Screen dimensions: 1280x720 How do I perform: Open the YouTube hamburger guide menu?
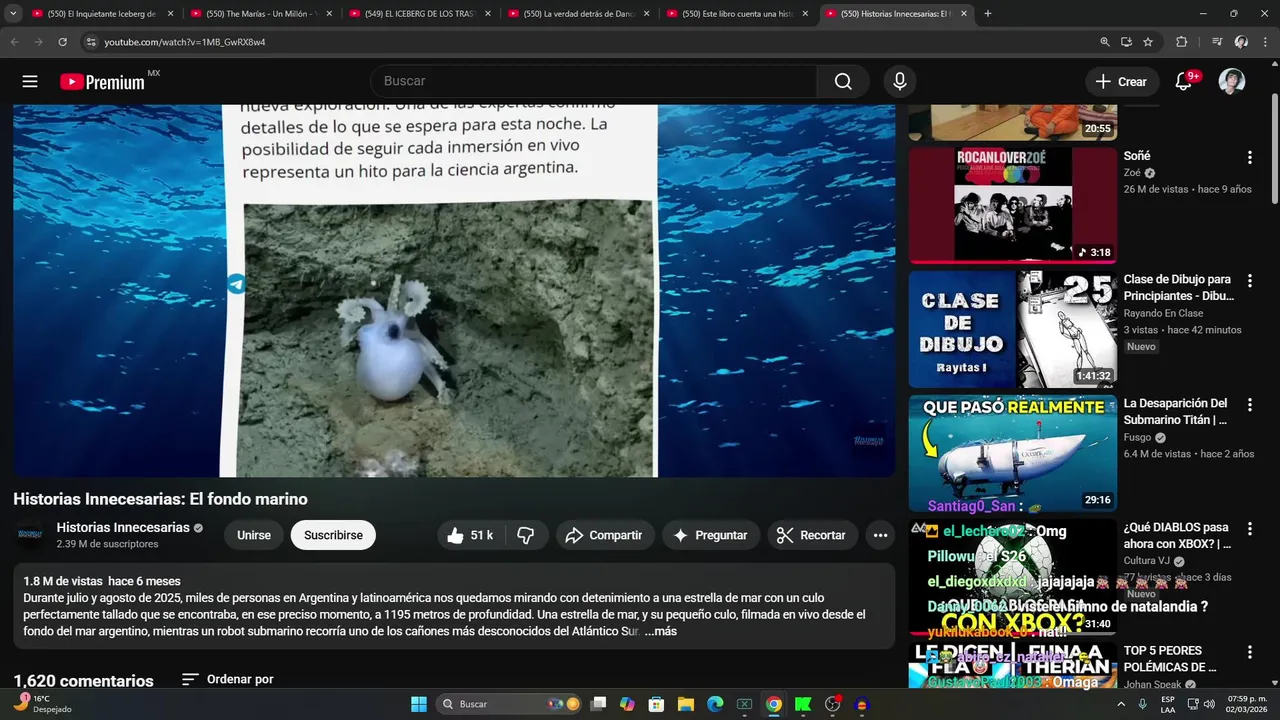(30, 82)
